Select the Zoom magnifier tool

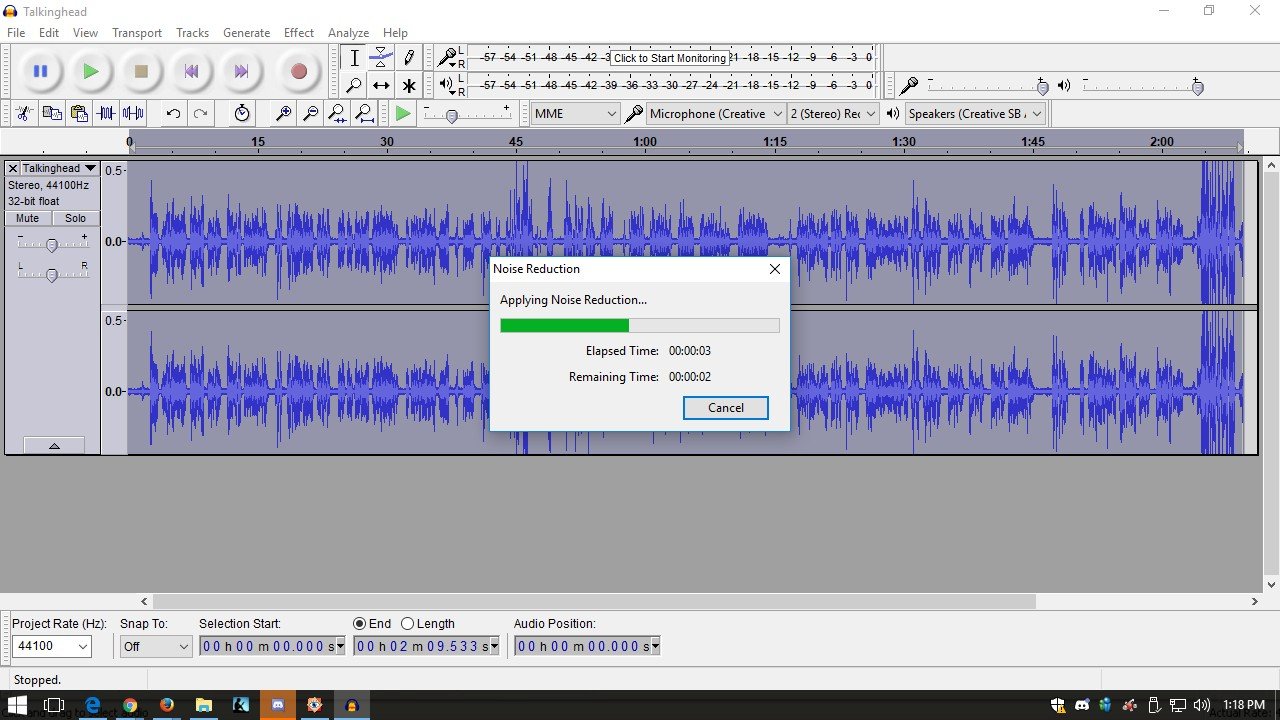(354, 85)
